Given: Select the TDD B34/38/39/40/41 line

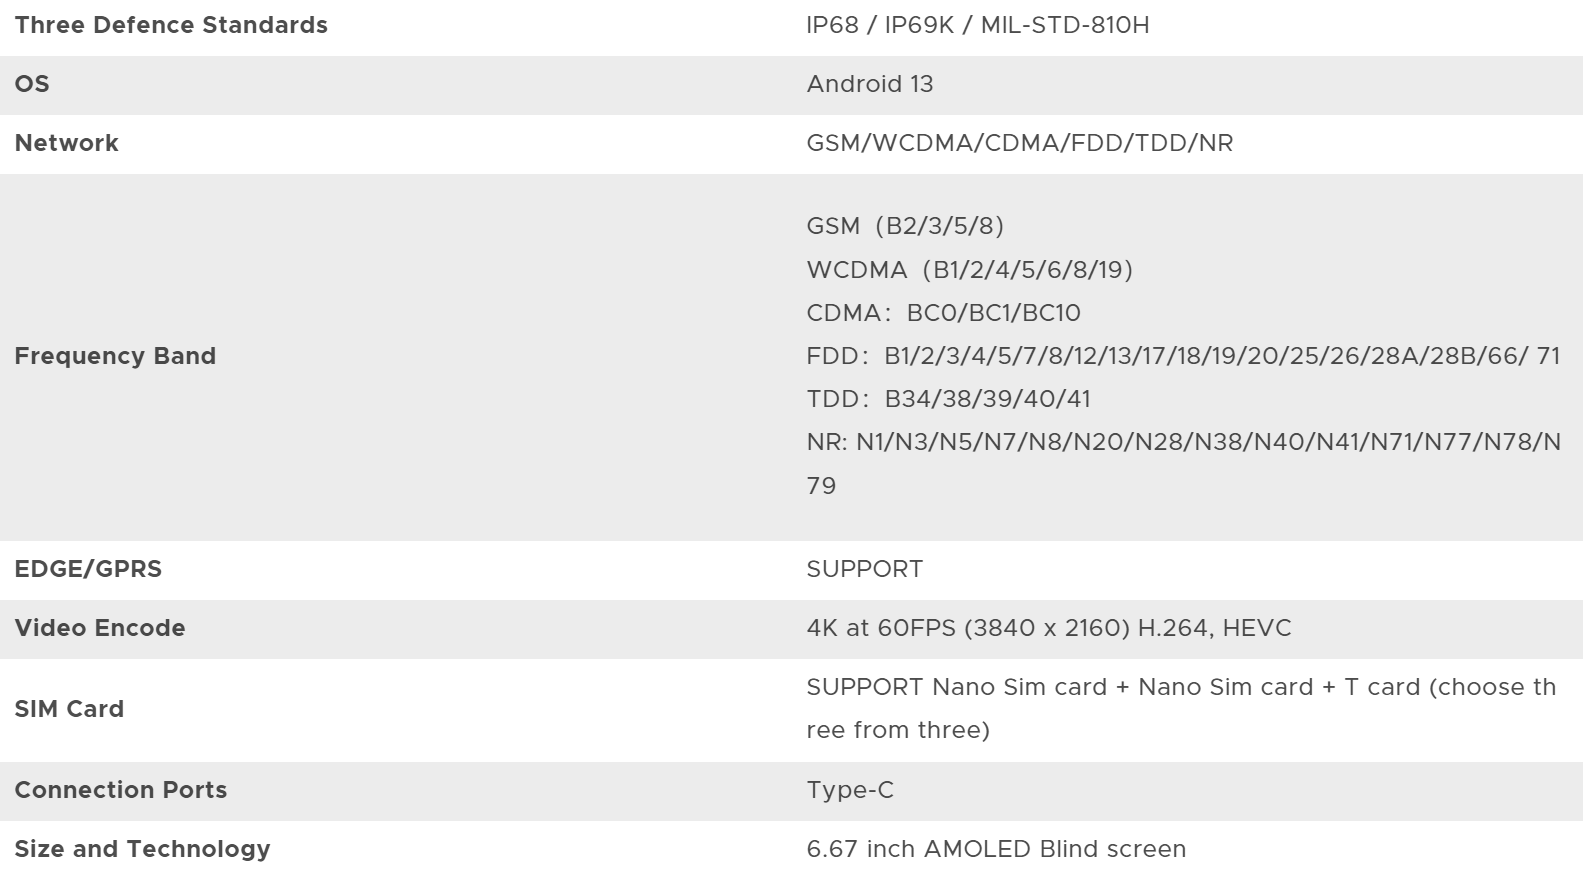Looking at the screenshot, I should pyautogui.click(x=948, y=399).
